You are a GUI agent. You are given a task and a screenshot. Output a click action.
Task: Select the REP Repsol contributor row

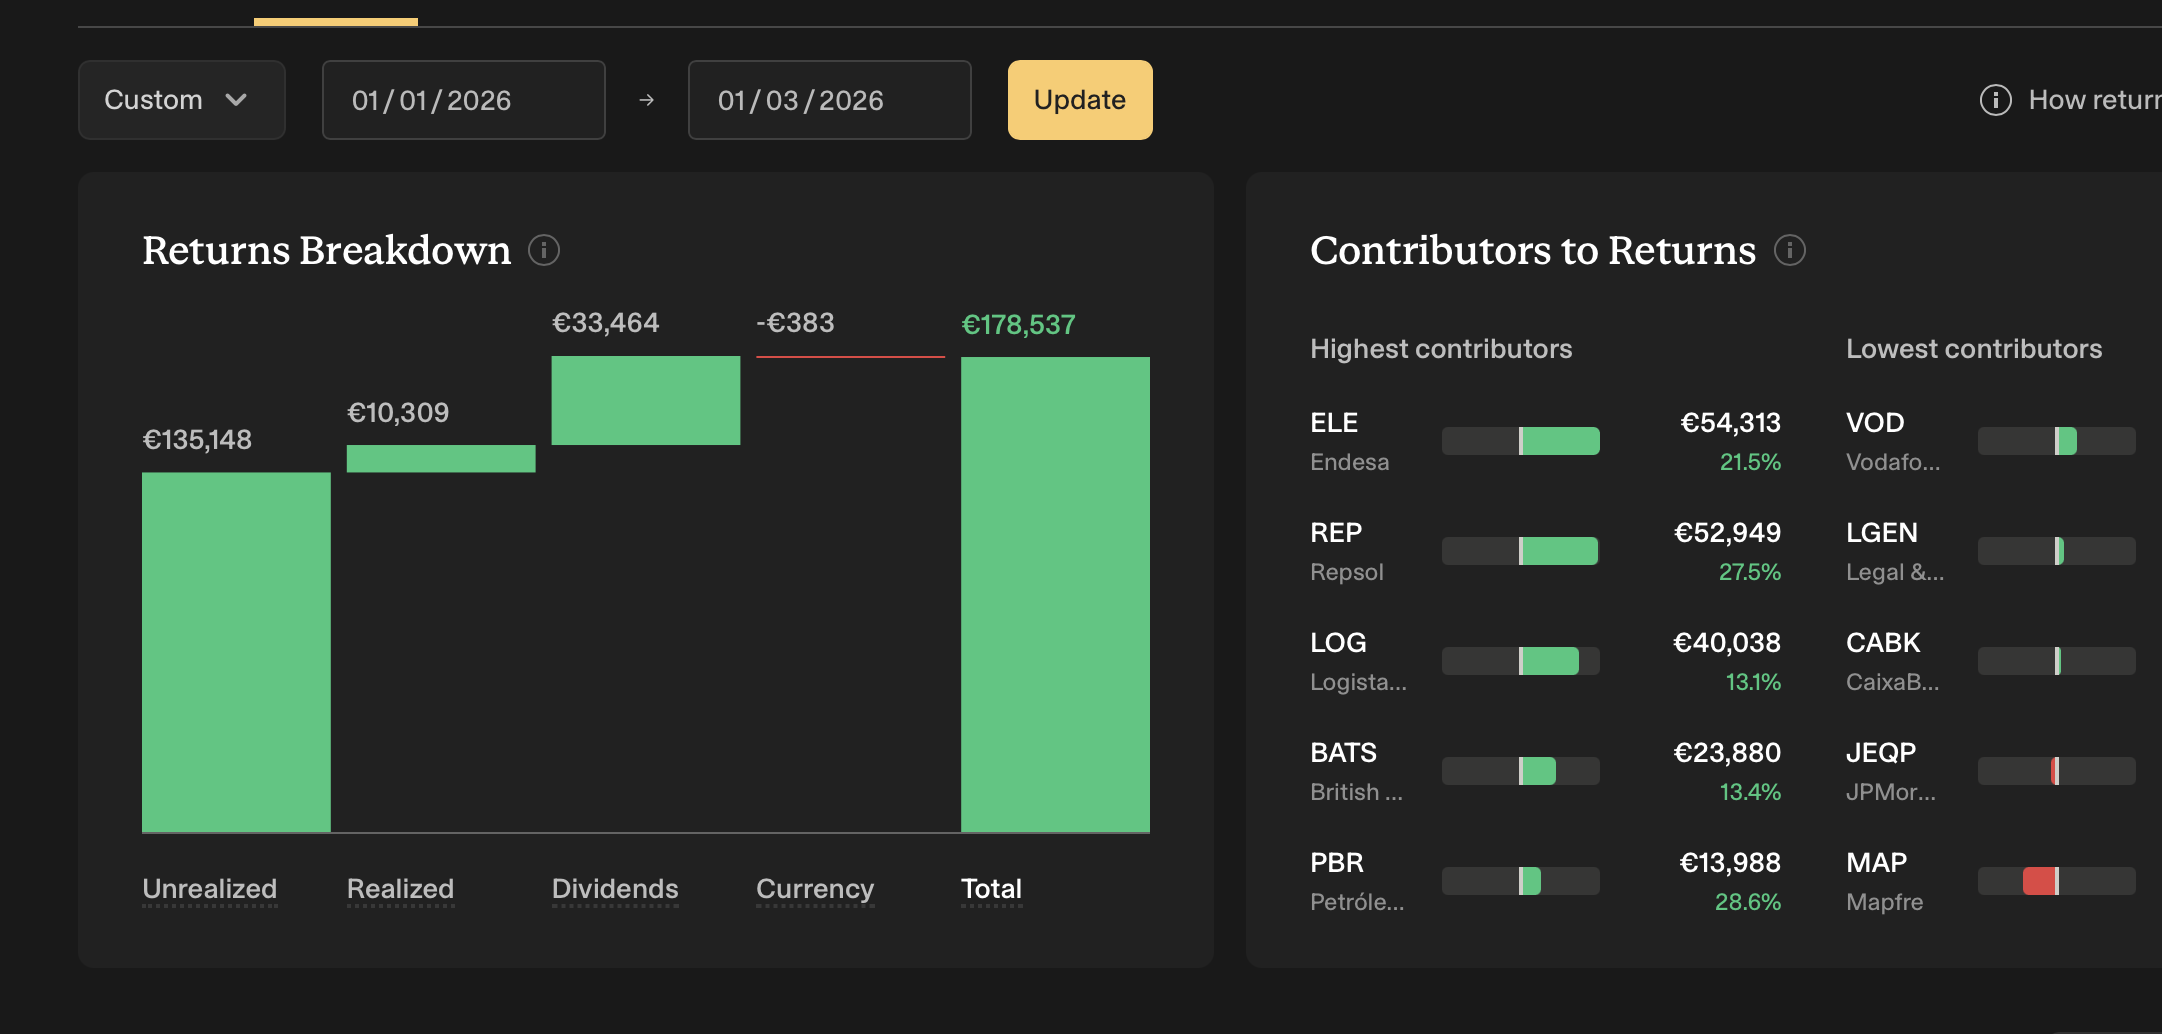1544,551
